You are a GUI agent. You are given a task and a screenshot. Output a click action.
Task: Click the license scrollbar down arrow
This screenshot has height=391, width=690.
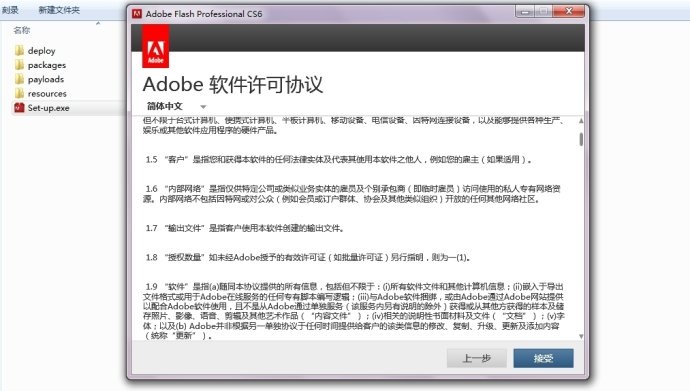coord(581,336)
